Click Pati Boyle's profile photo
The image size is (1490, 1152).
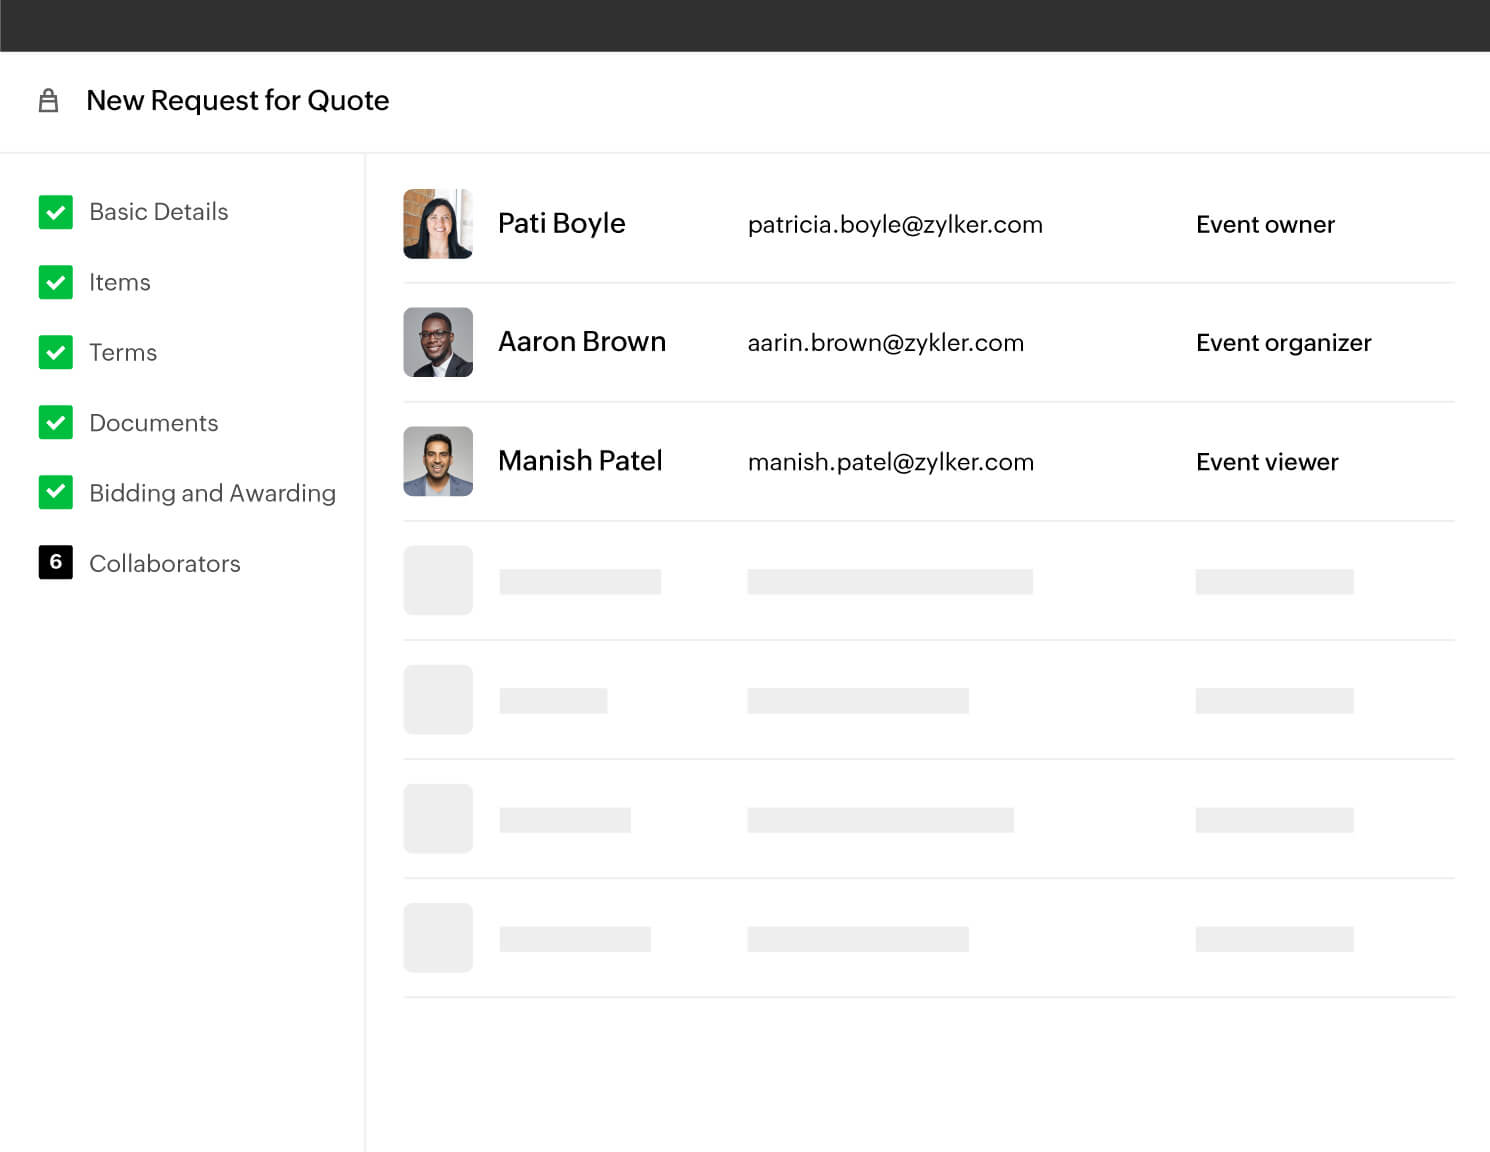pyautogui.click(x=438, y=224)
